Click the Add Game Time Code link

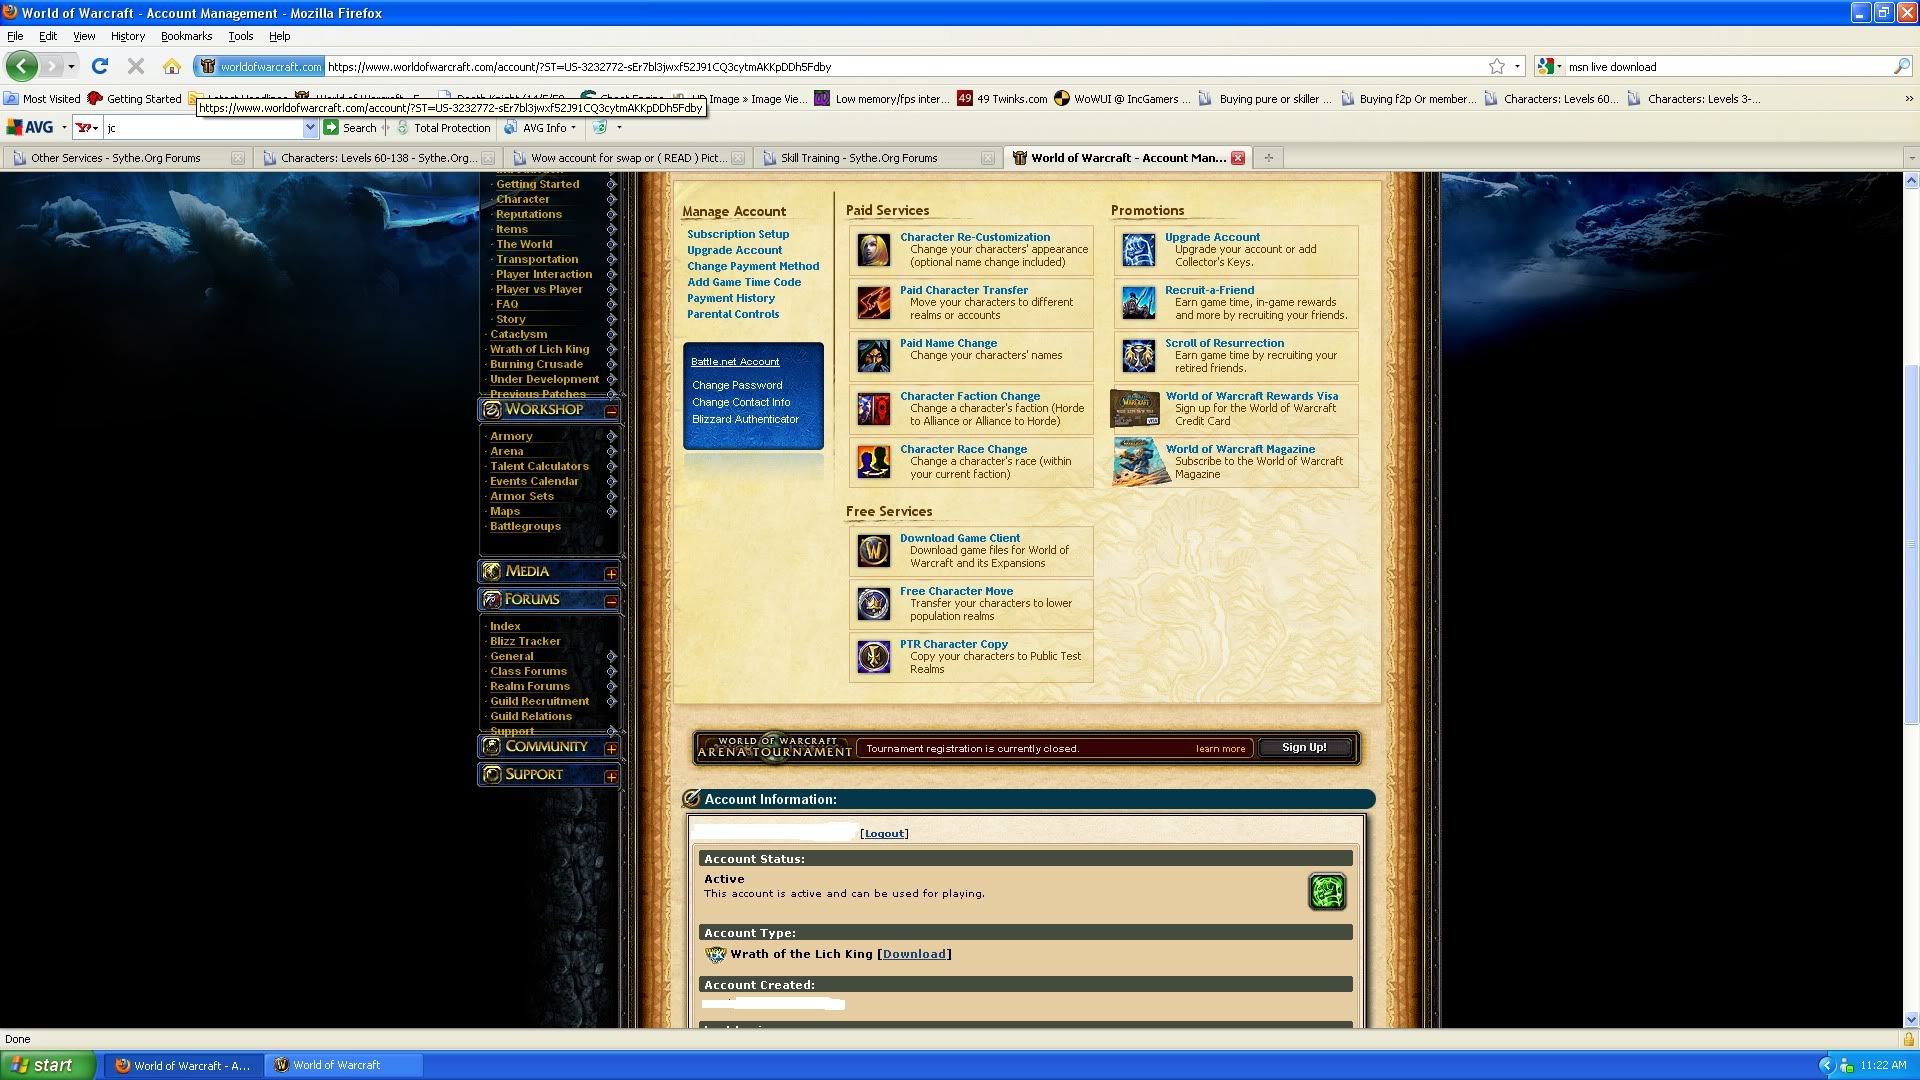coord(744,282)
